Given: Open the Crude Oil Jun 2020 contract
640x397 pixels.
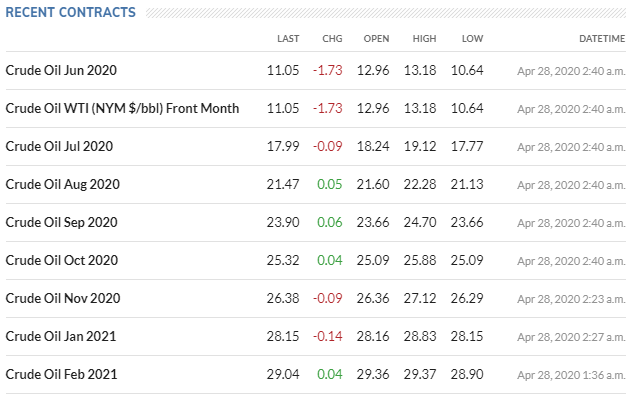Looking at the screenshot, I should pyautogui.click(x=61, y=70).
